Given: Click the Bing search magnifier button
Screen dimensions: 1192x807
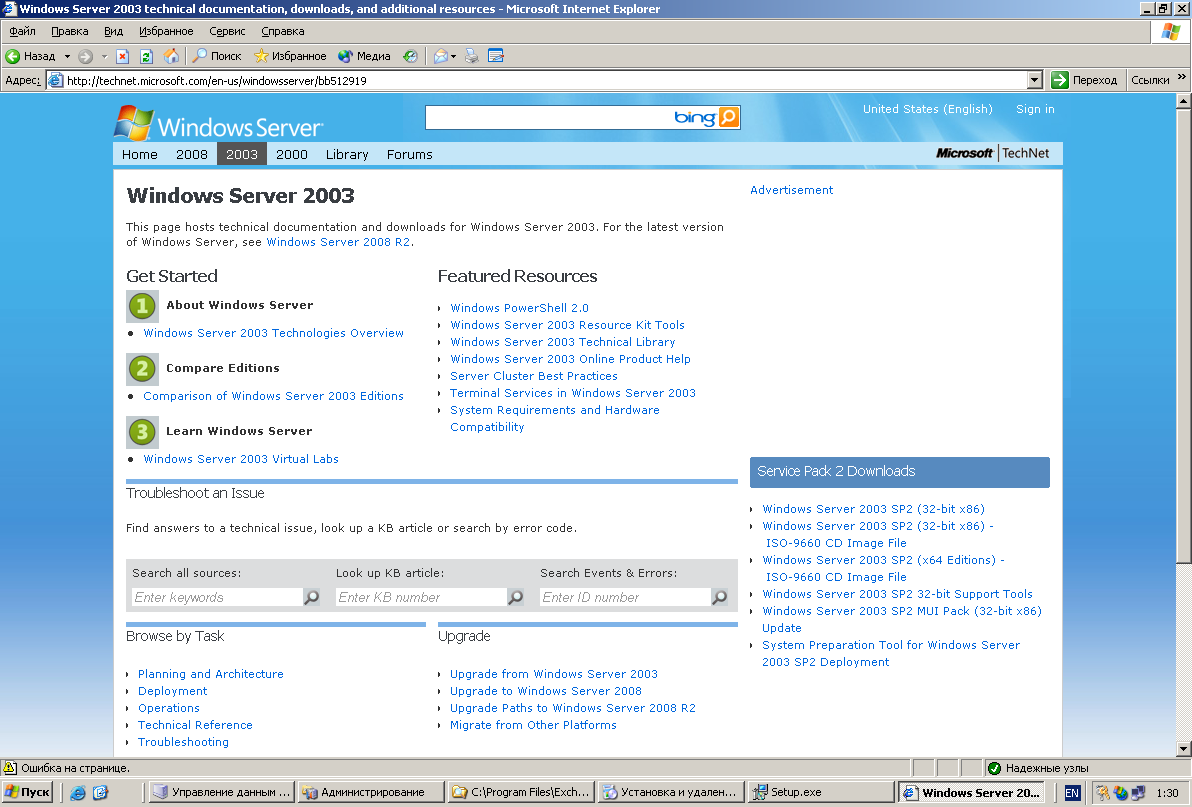Looking at the screenshot, I should tap(728, 117).
